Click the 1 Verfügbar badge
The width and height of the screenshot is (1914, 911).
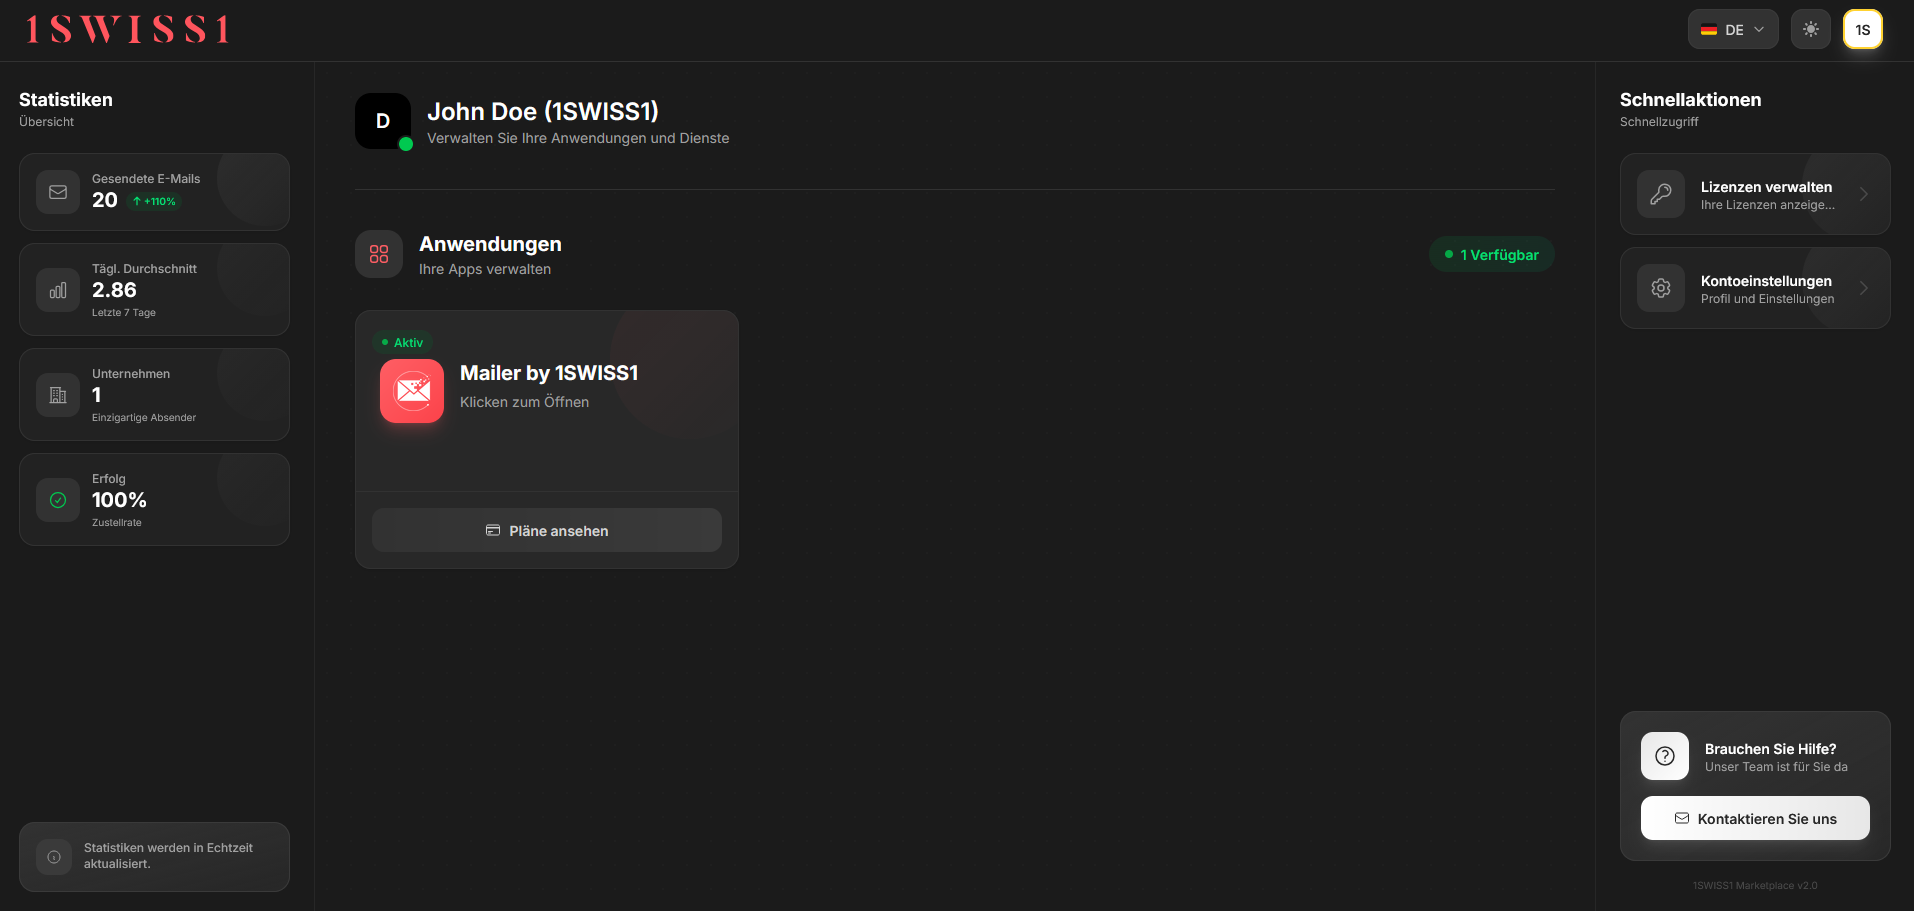pos(1491,255)
